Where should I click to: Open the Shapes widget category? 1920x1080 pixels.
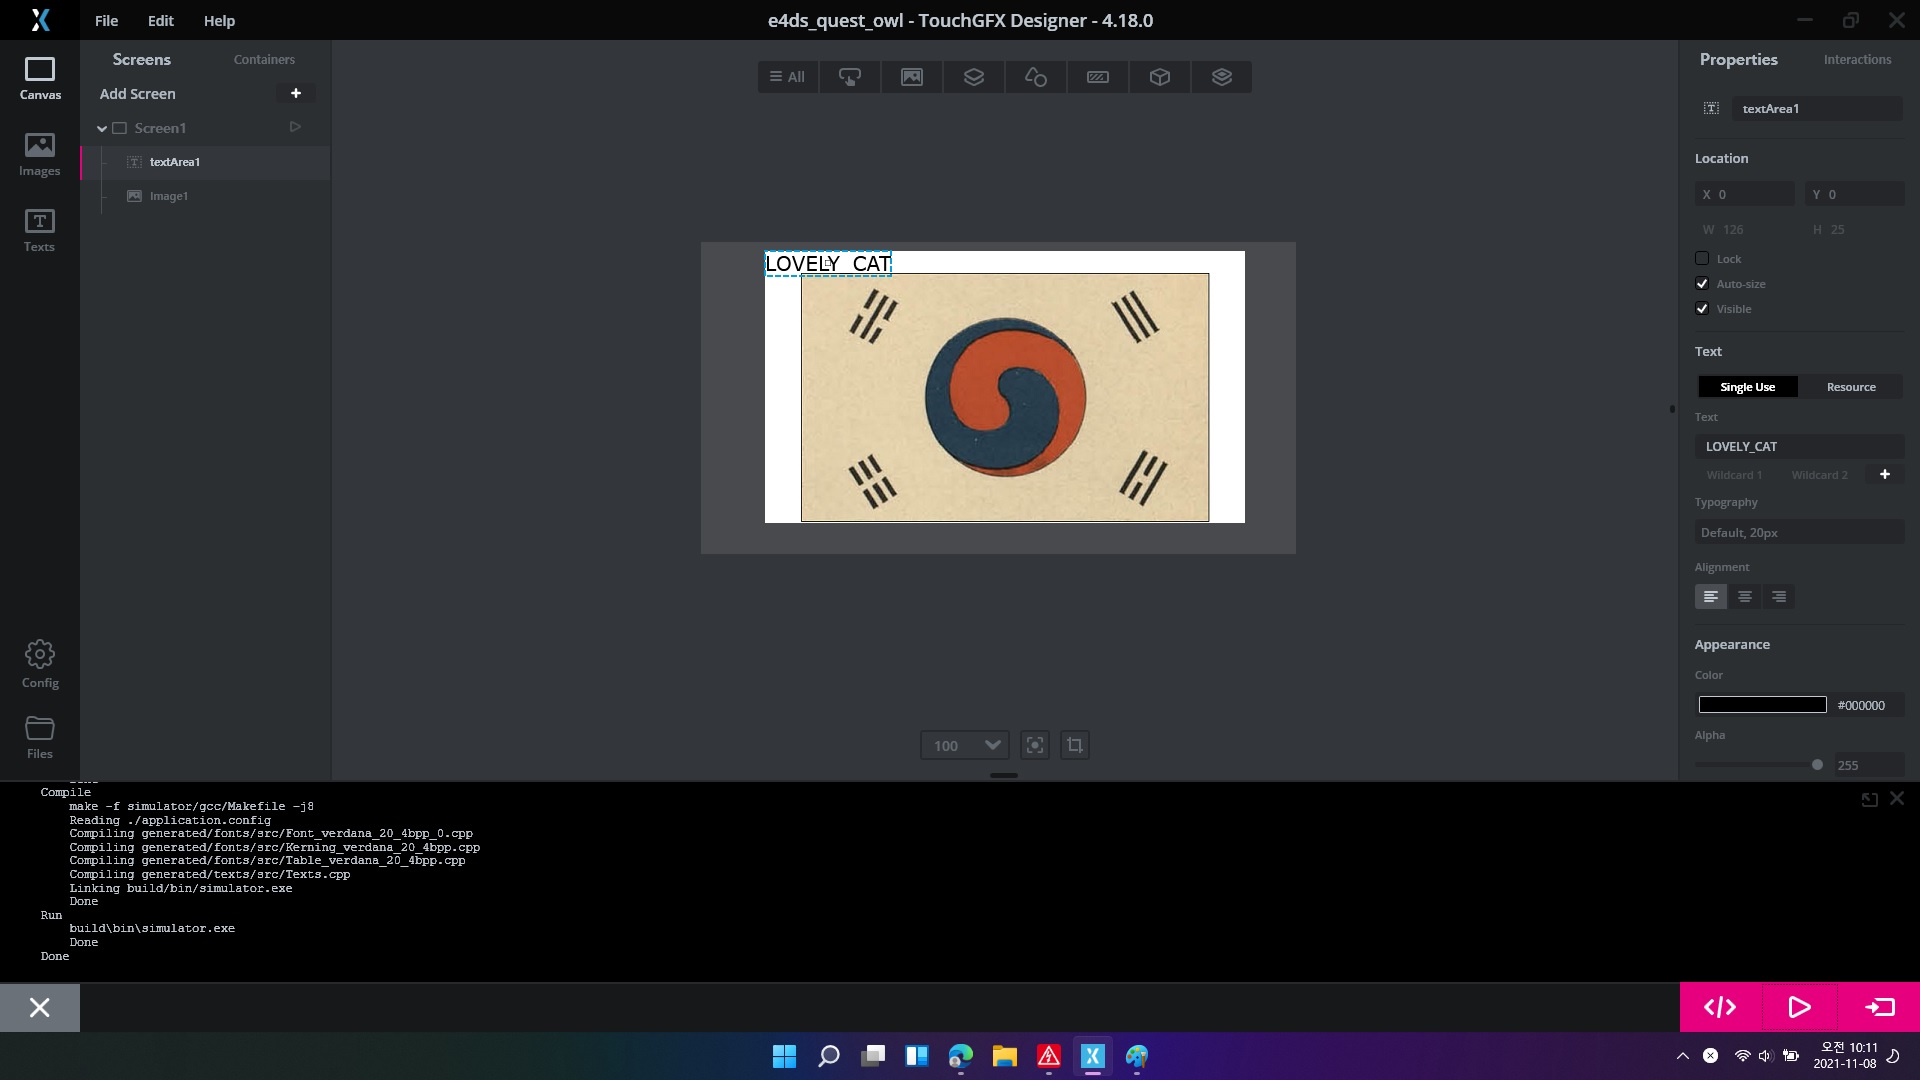(1036, 77)
